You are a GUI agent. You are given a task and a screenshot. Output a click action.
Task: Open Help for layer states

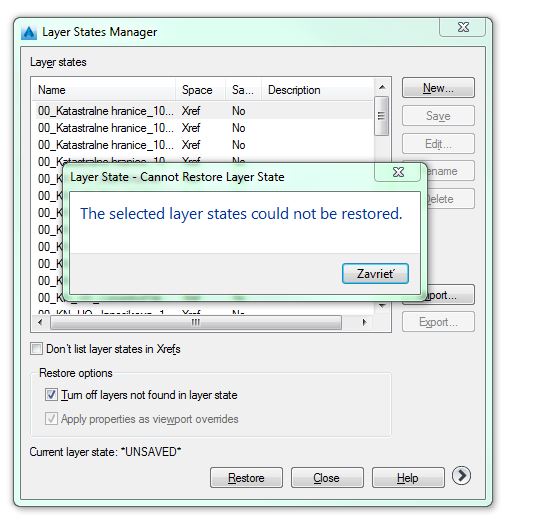(408, 478)
